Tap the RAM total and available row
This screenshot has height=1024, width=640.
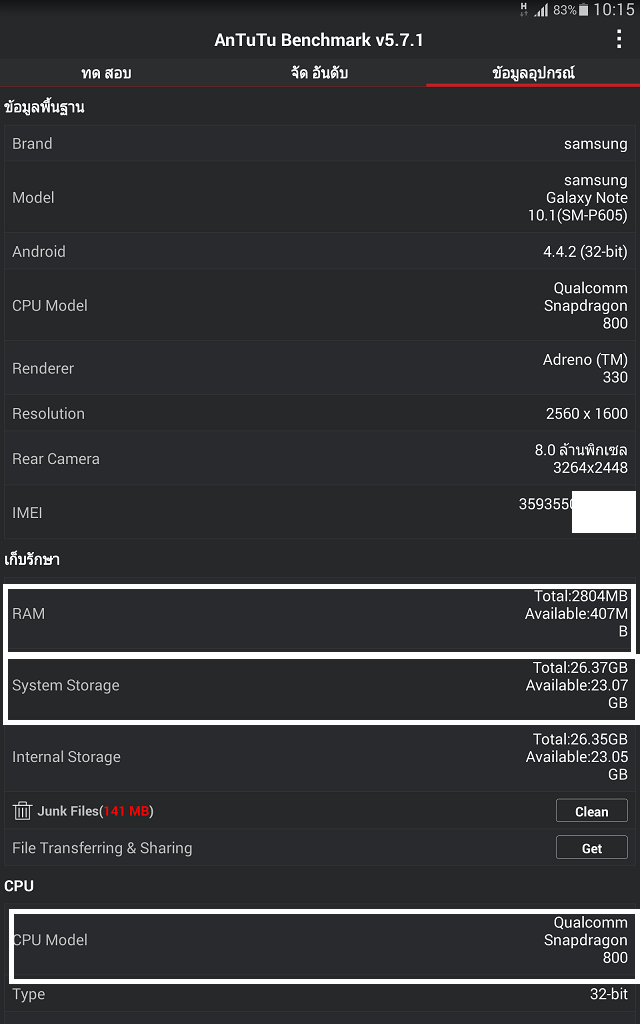(320, 614)
